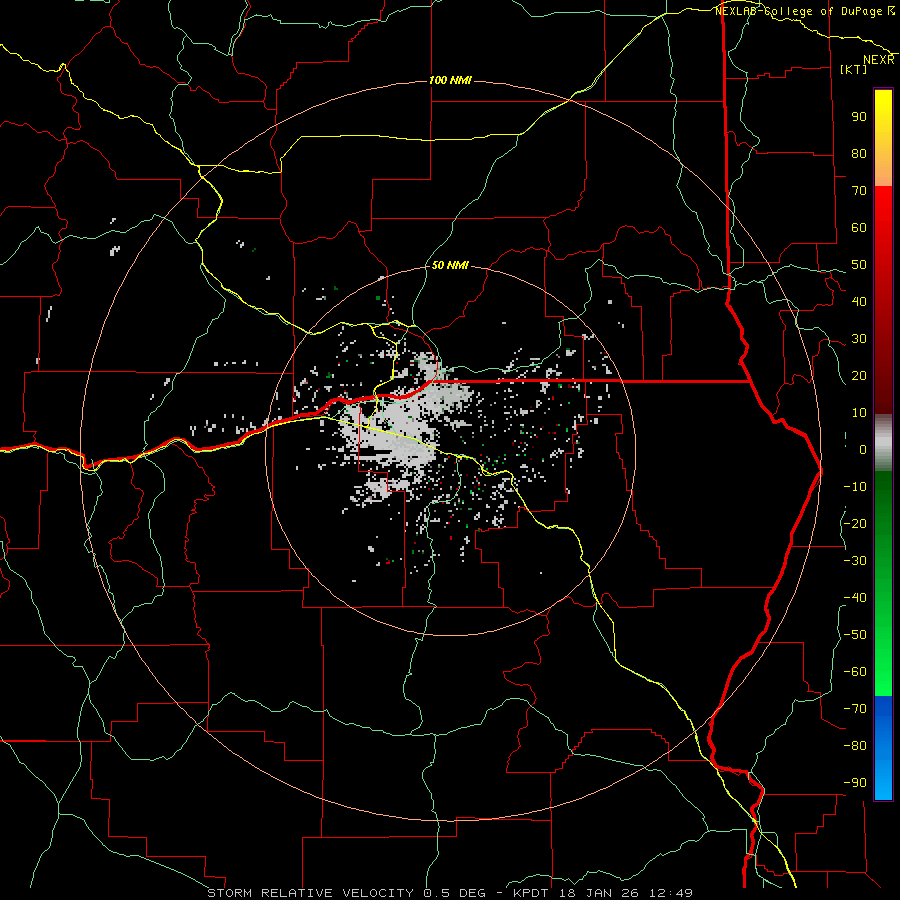The width and height of the screenshot is (900, 900).
Task: Click the NEXR label above the color bar
Action: 879,60
